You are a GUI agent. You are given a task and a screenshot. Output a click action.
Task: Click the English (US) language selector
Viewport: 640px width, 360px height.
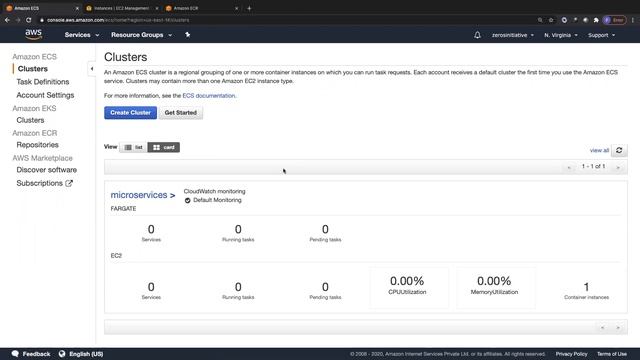(x=86, y=354)
